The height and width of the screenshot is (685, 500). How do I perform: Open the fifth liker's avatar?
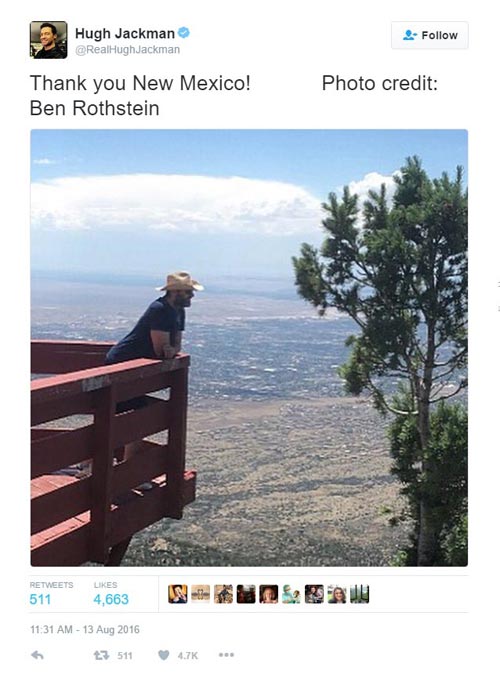(269, 594)
